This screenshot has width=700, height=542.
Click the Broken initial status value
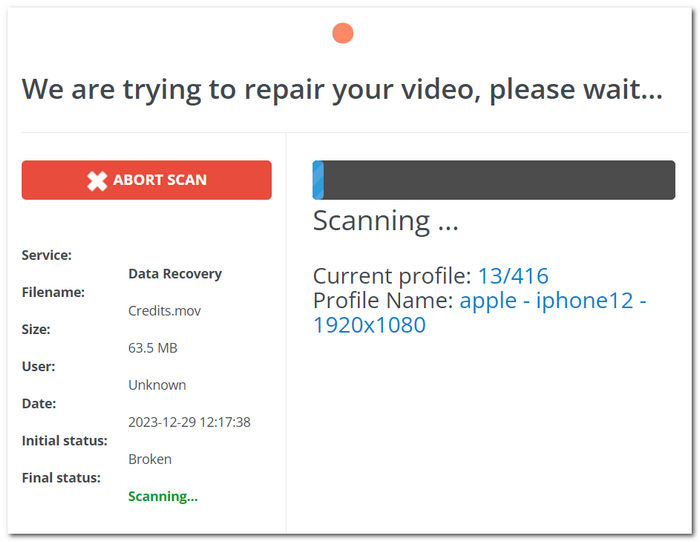[150, 459]
